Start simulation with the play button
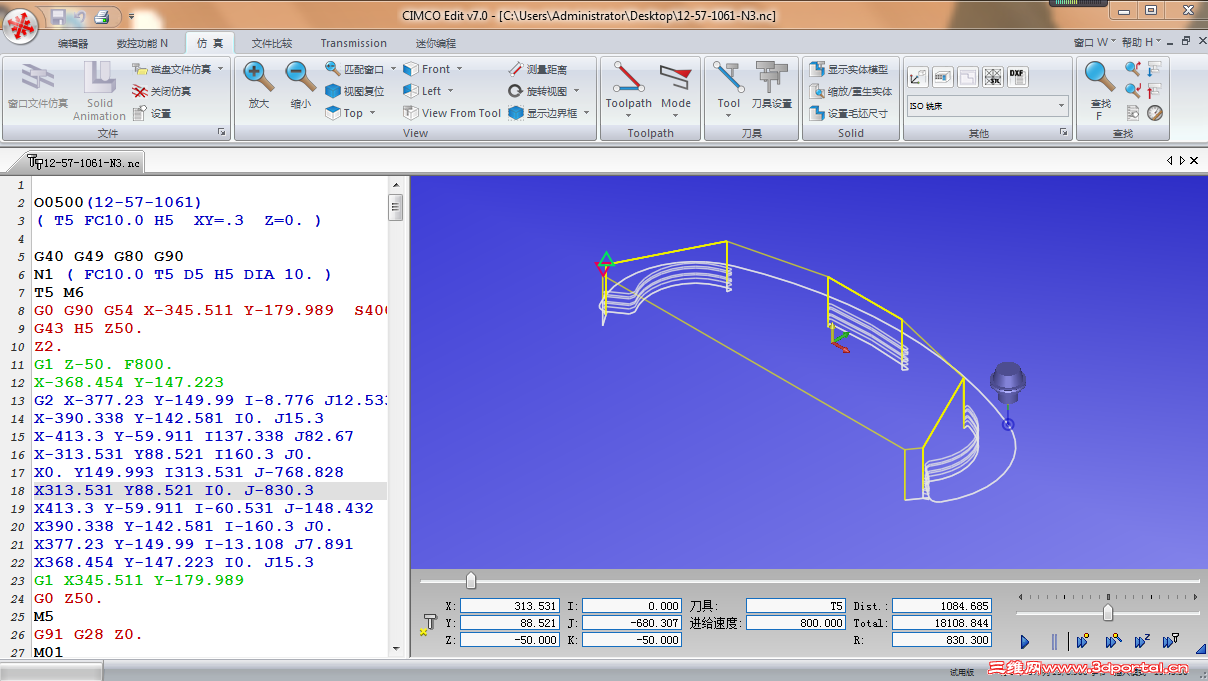Image resolution: width=1208 pixels, height=681 pixels. click(1025, 642)
